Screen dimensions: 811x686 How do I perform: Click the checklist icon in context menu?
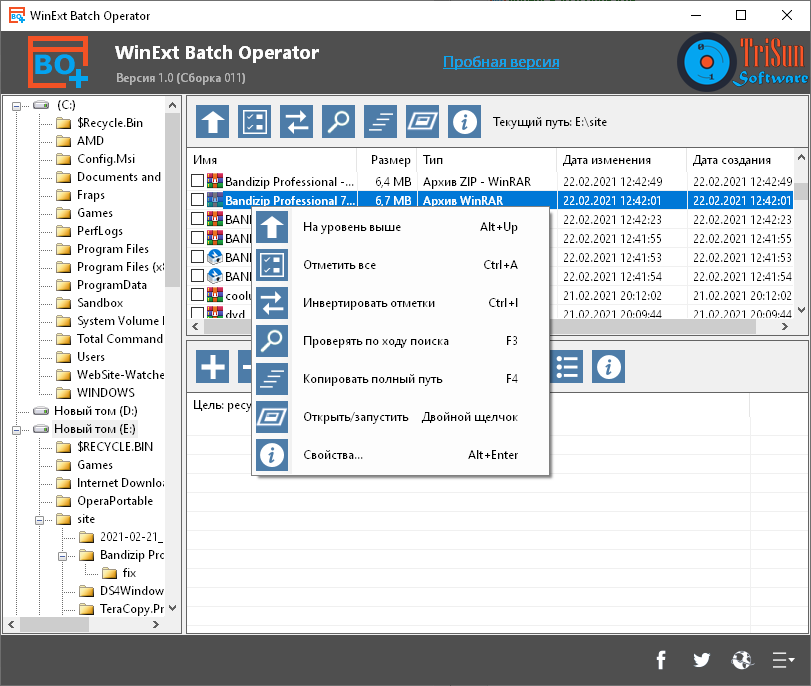click(272, 264)
